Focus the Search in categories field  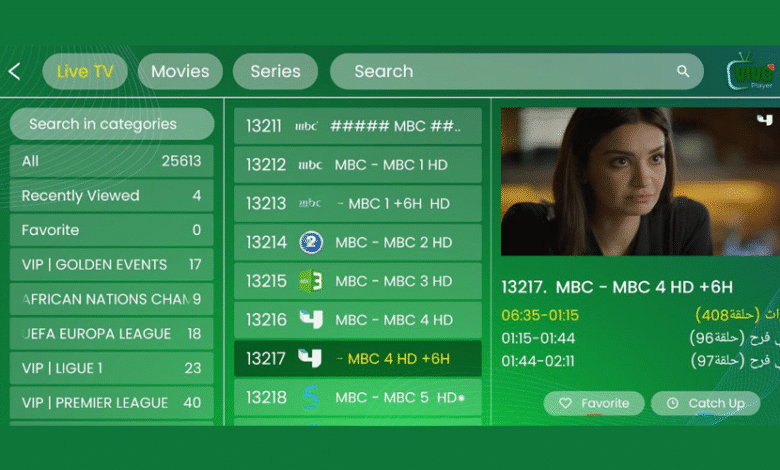click(x=112, y=124)
